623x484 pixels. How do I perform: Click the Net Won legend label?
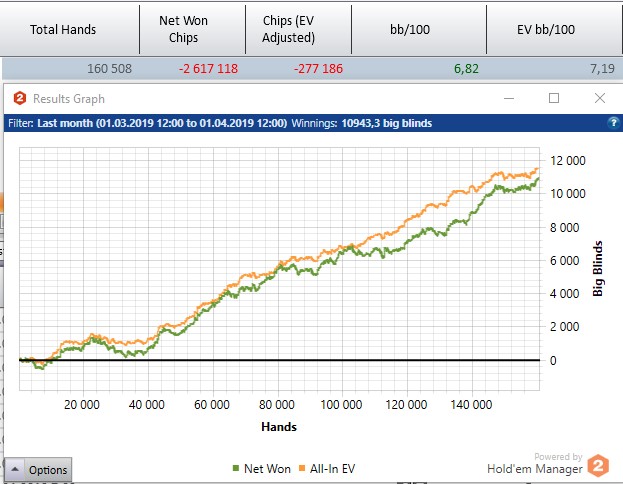(x=267, y=469)
